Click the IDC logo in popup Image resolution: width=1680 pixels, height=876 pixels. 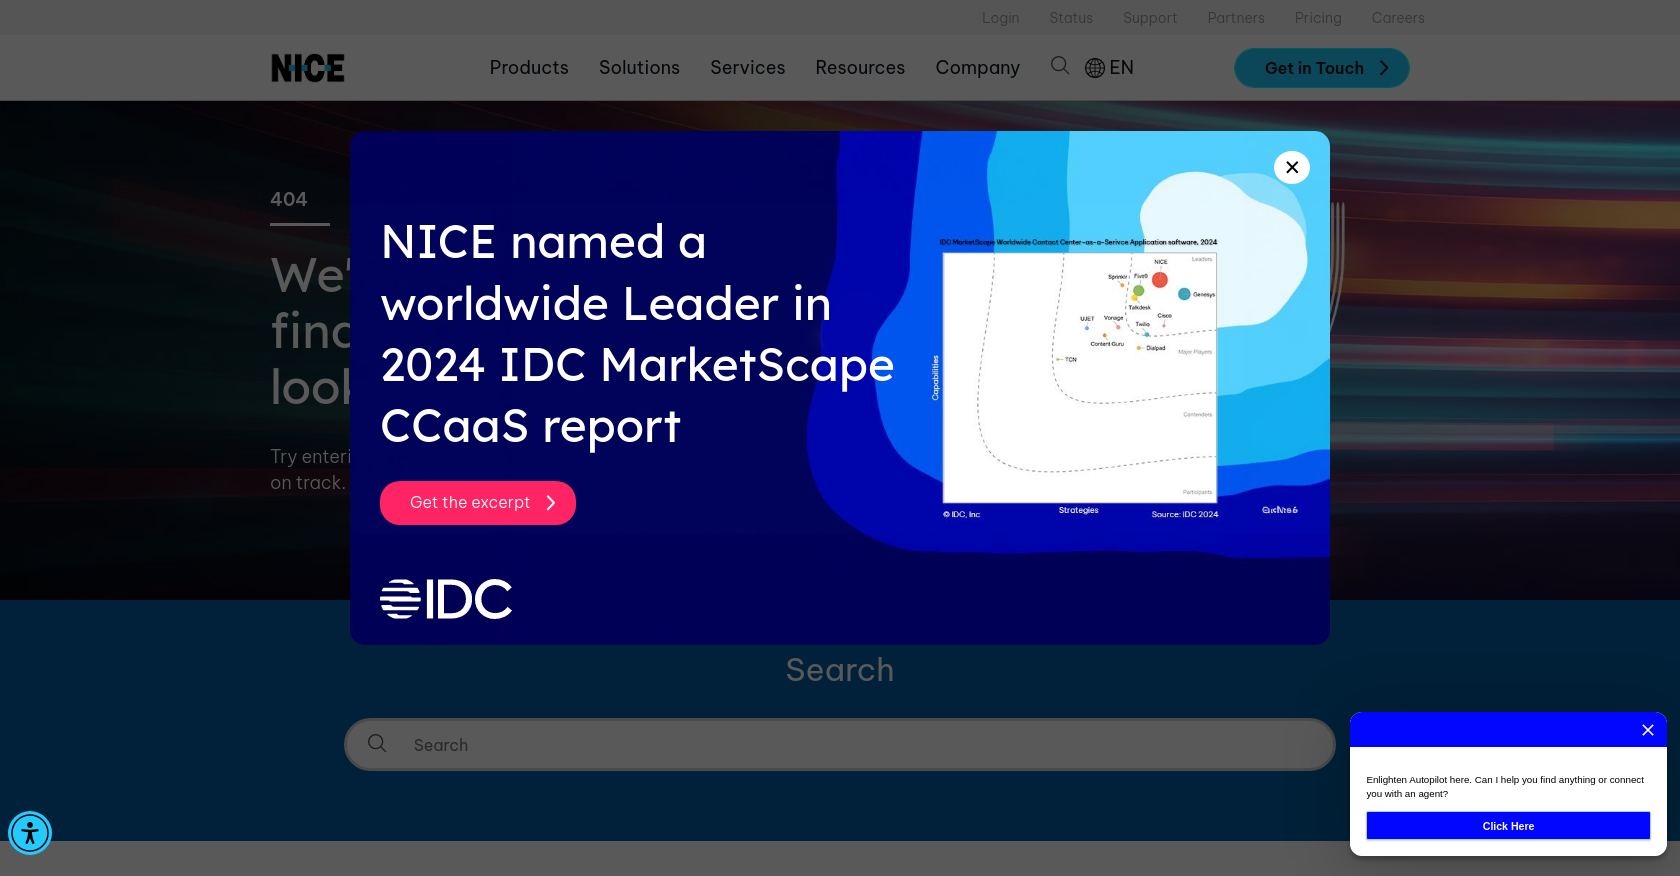point(446,599)
